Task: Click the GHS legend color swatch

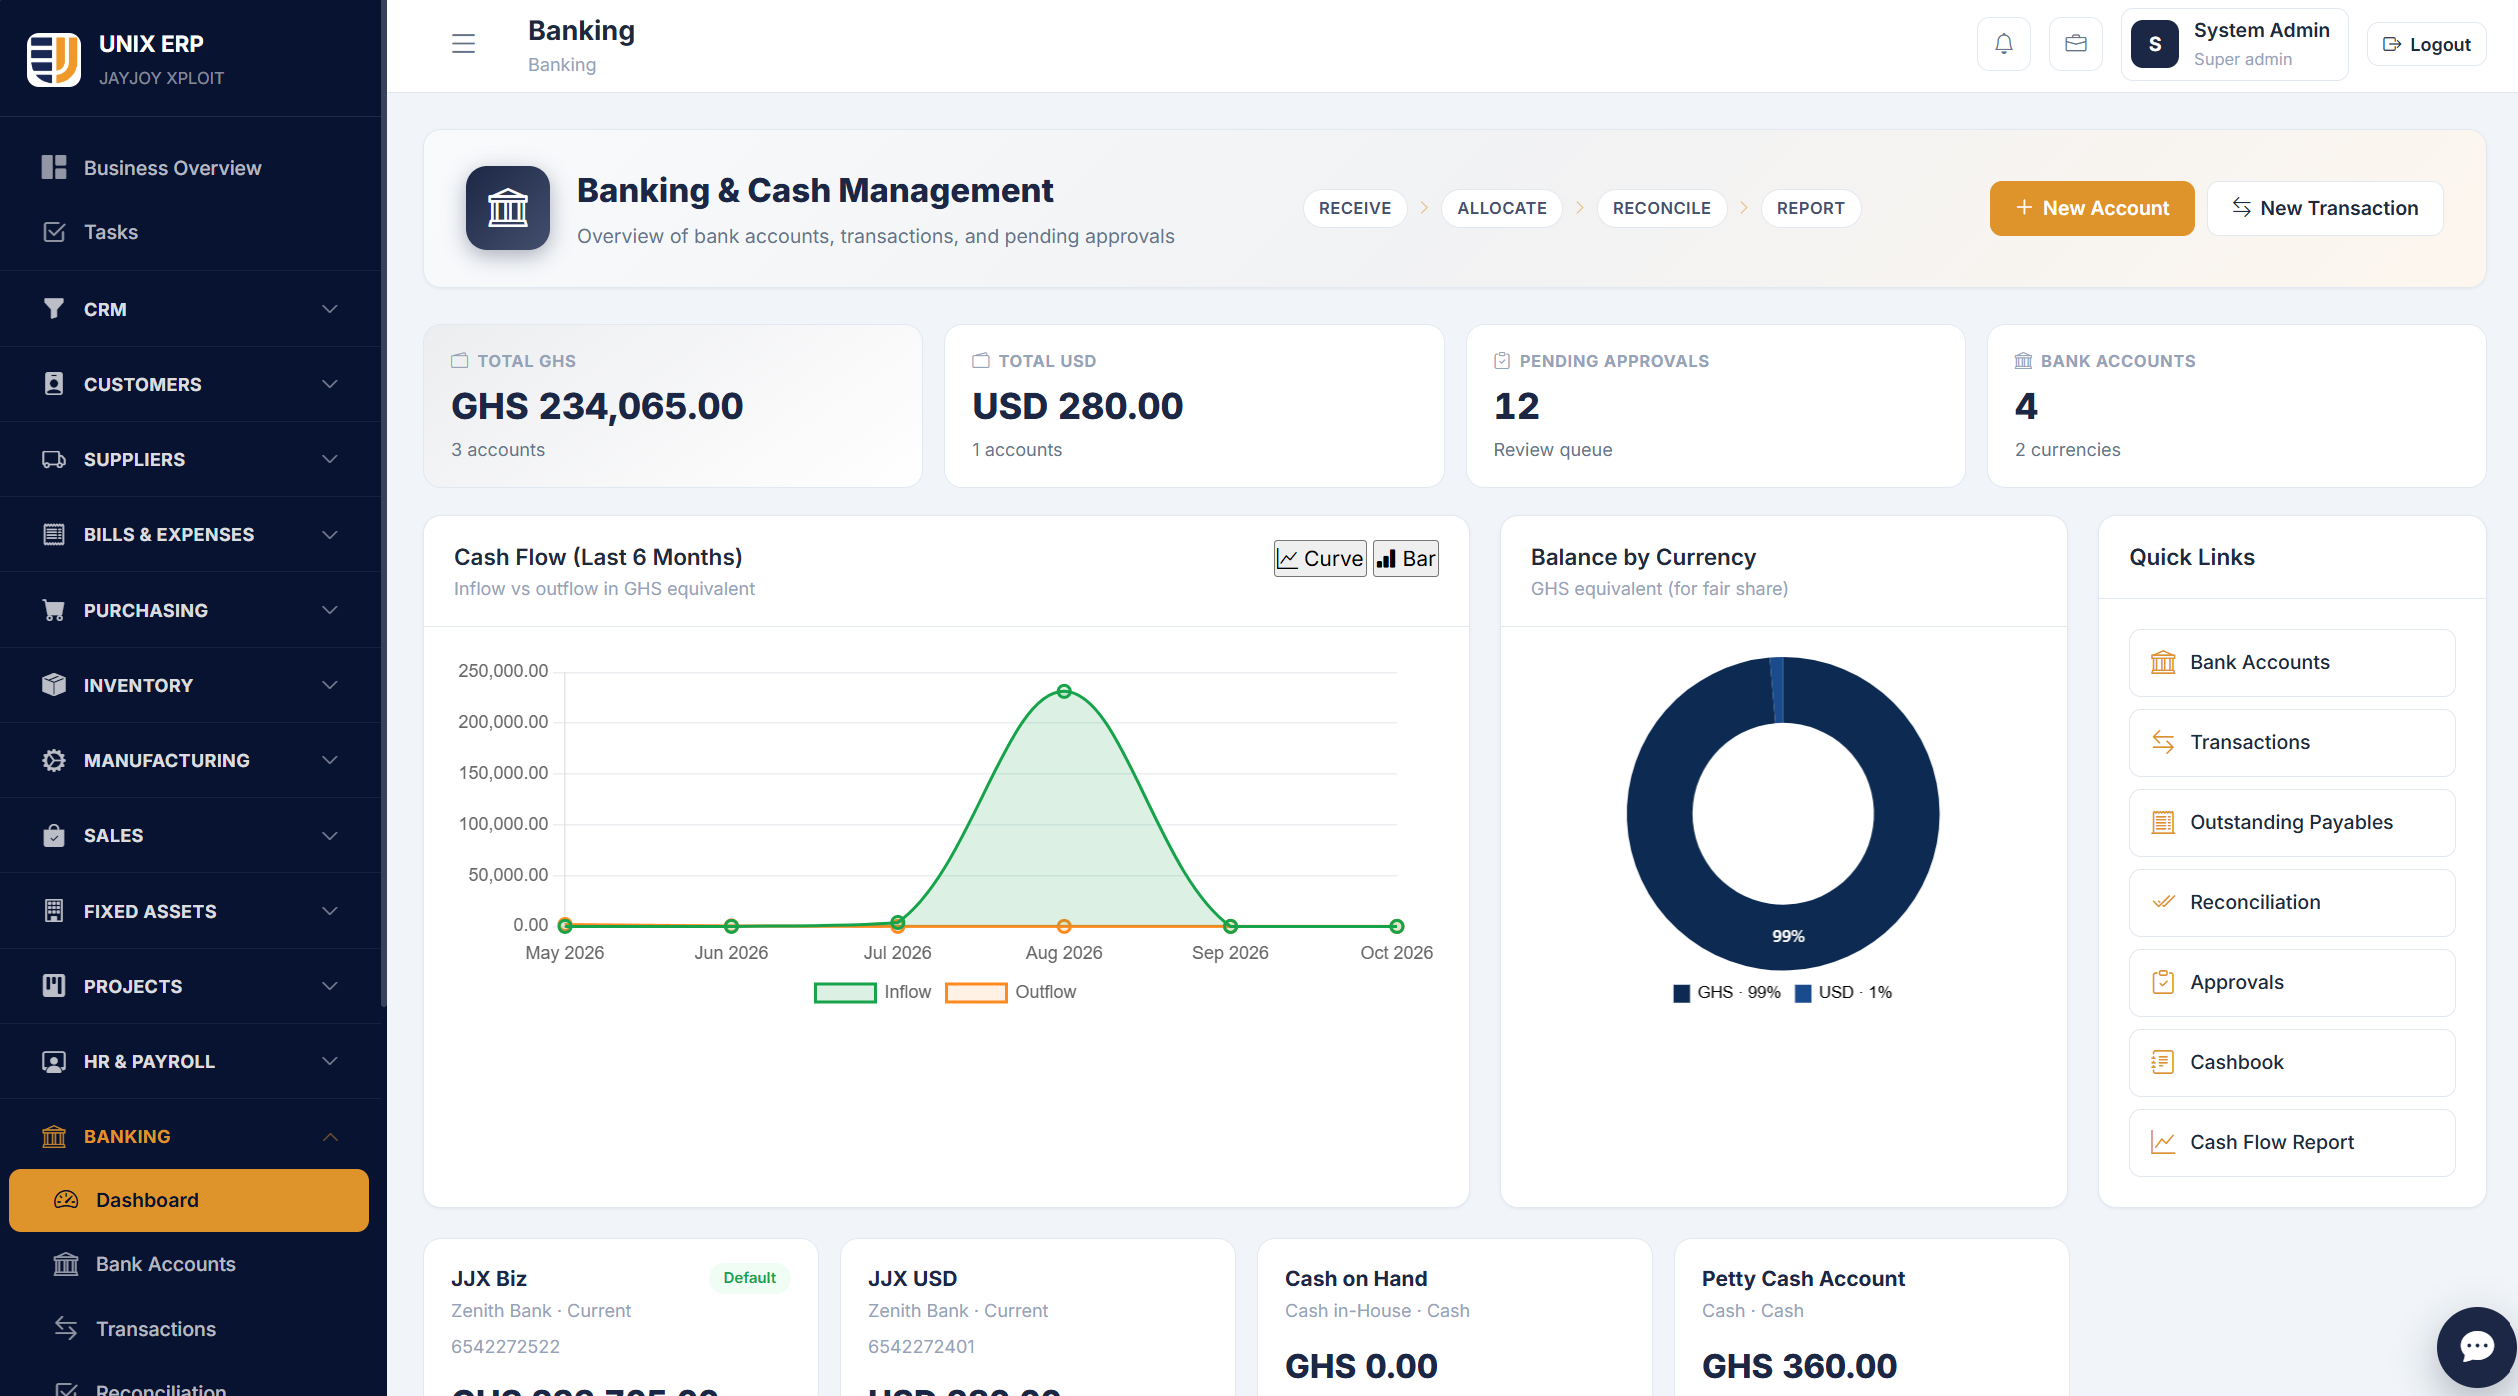Action: (1681, 993)
